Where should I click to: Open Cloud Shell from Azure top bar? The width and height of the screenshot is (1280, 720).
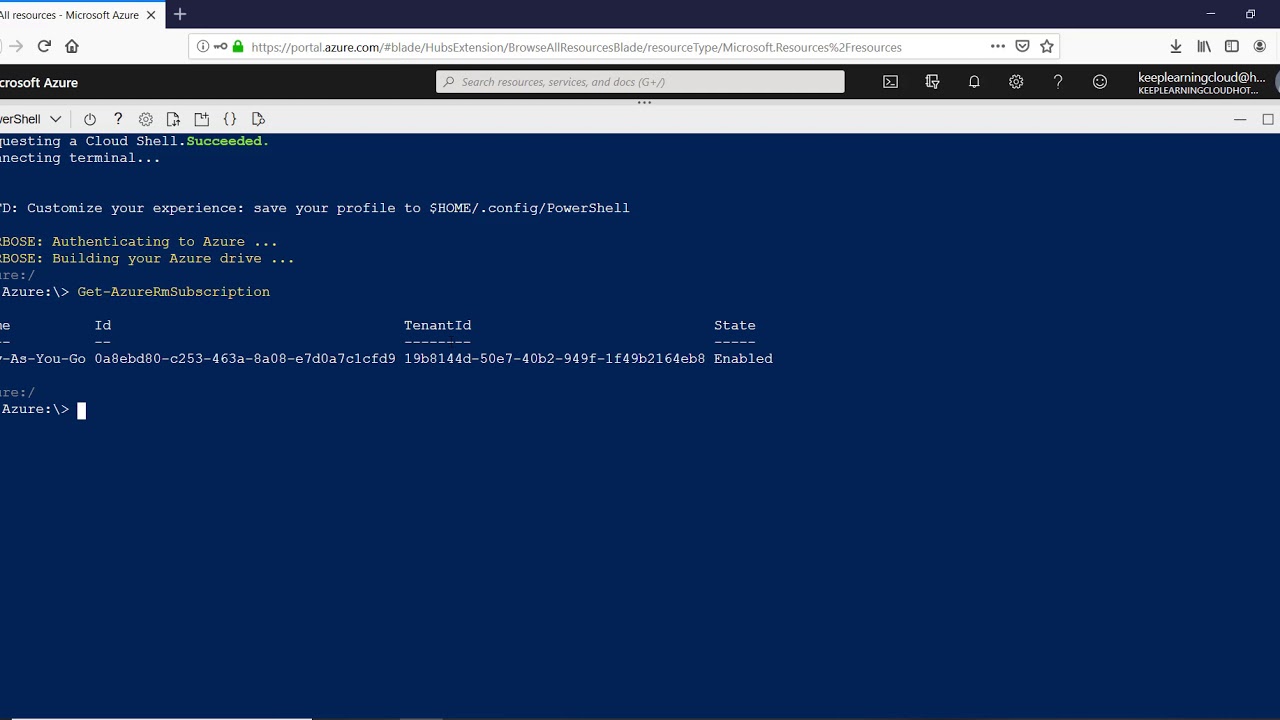(x=890, y=82)
